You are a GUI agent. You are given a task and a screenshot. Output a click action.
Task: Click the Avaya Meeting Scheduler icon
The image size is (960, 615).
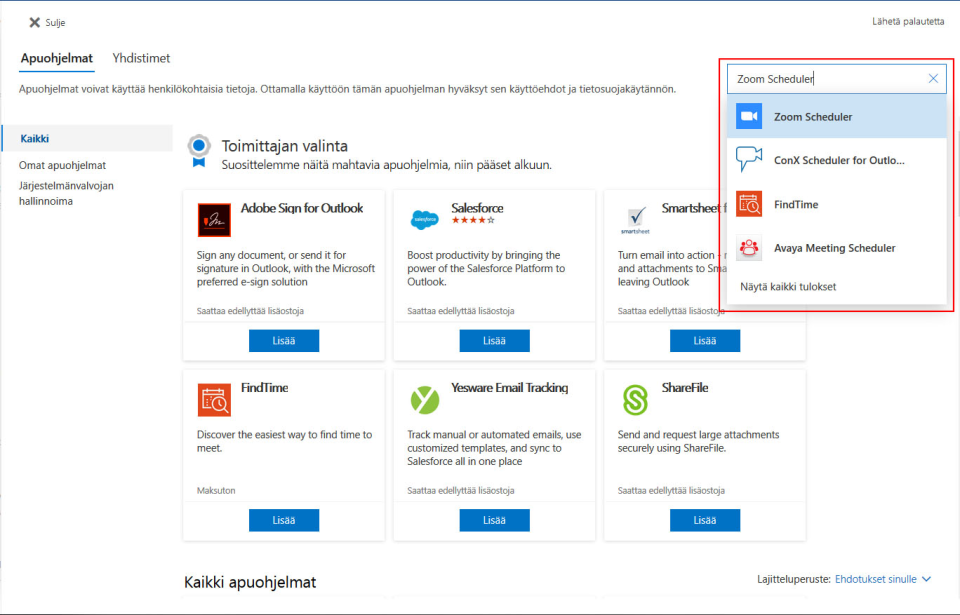coord(749,248)
